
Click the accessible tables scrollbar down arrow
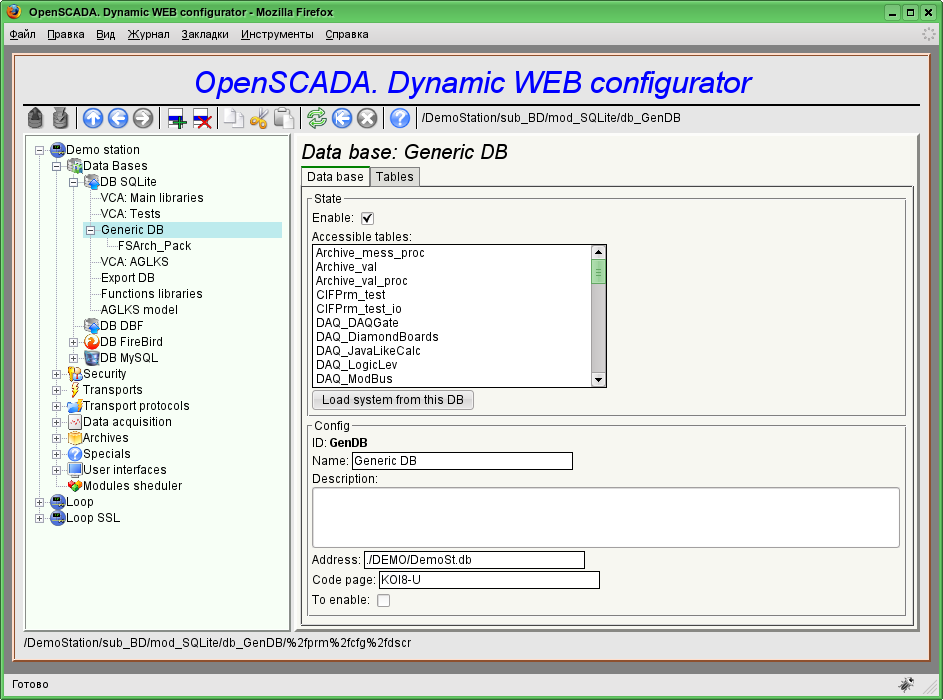[x=598, y=379]
